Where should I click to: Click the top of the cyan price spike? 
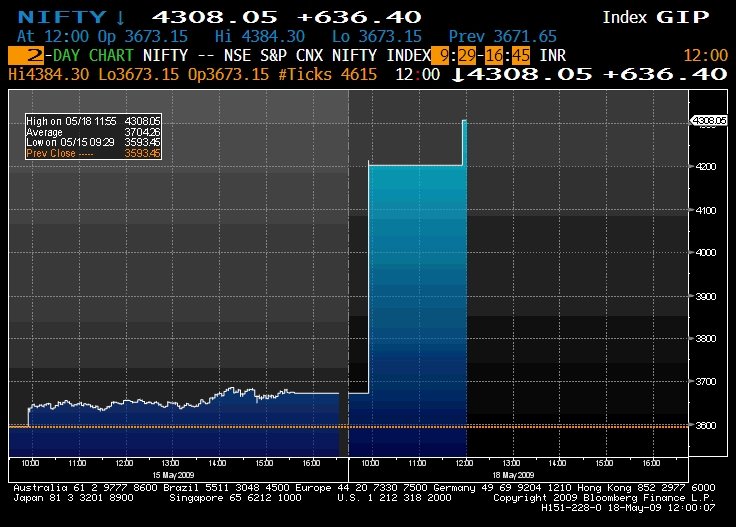point(465,121)
